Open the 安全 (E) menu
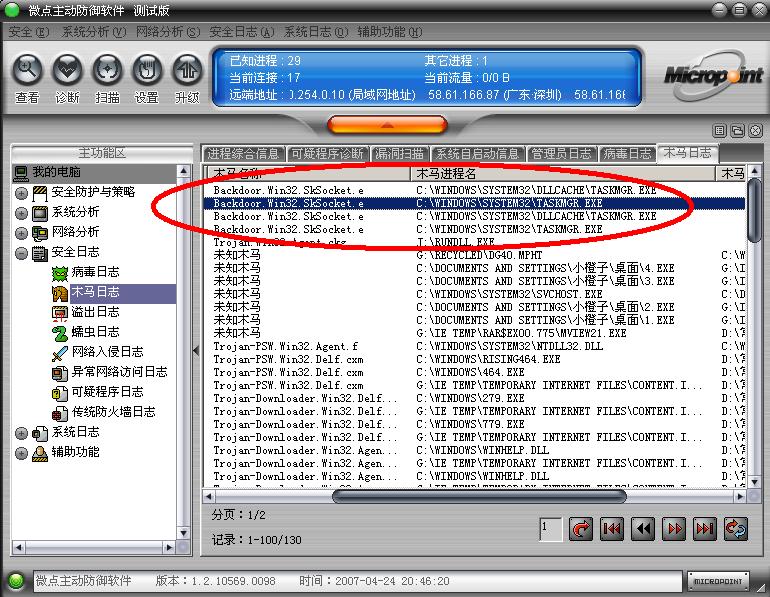 click(x=29, y=32)
